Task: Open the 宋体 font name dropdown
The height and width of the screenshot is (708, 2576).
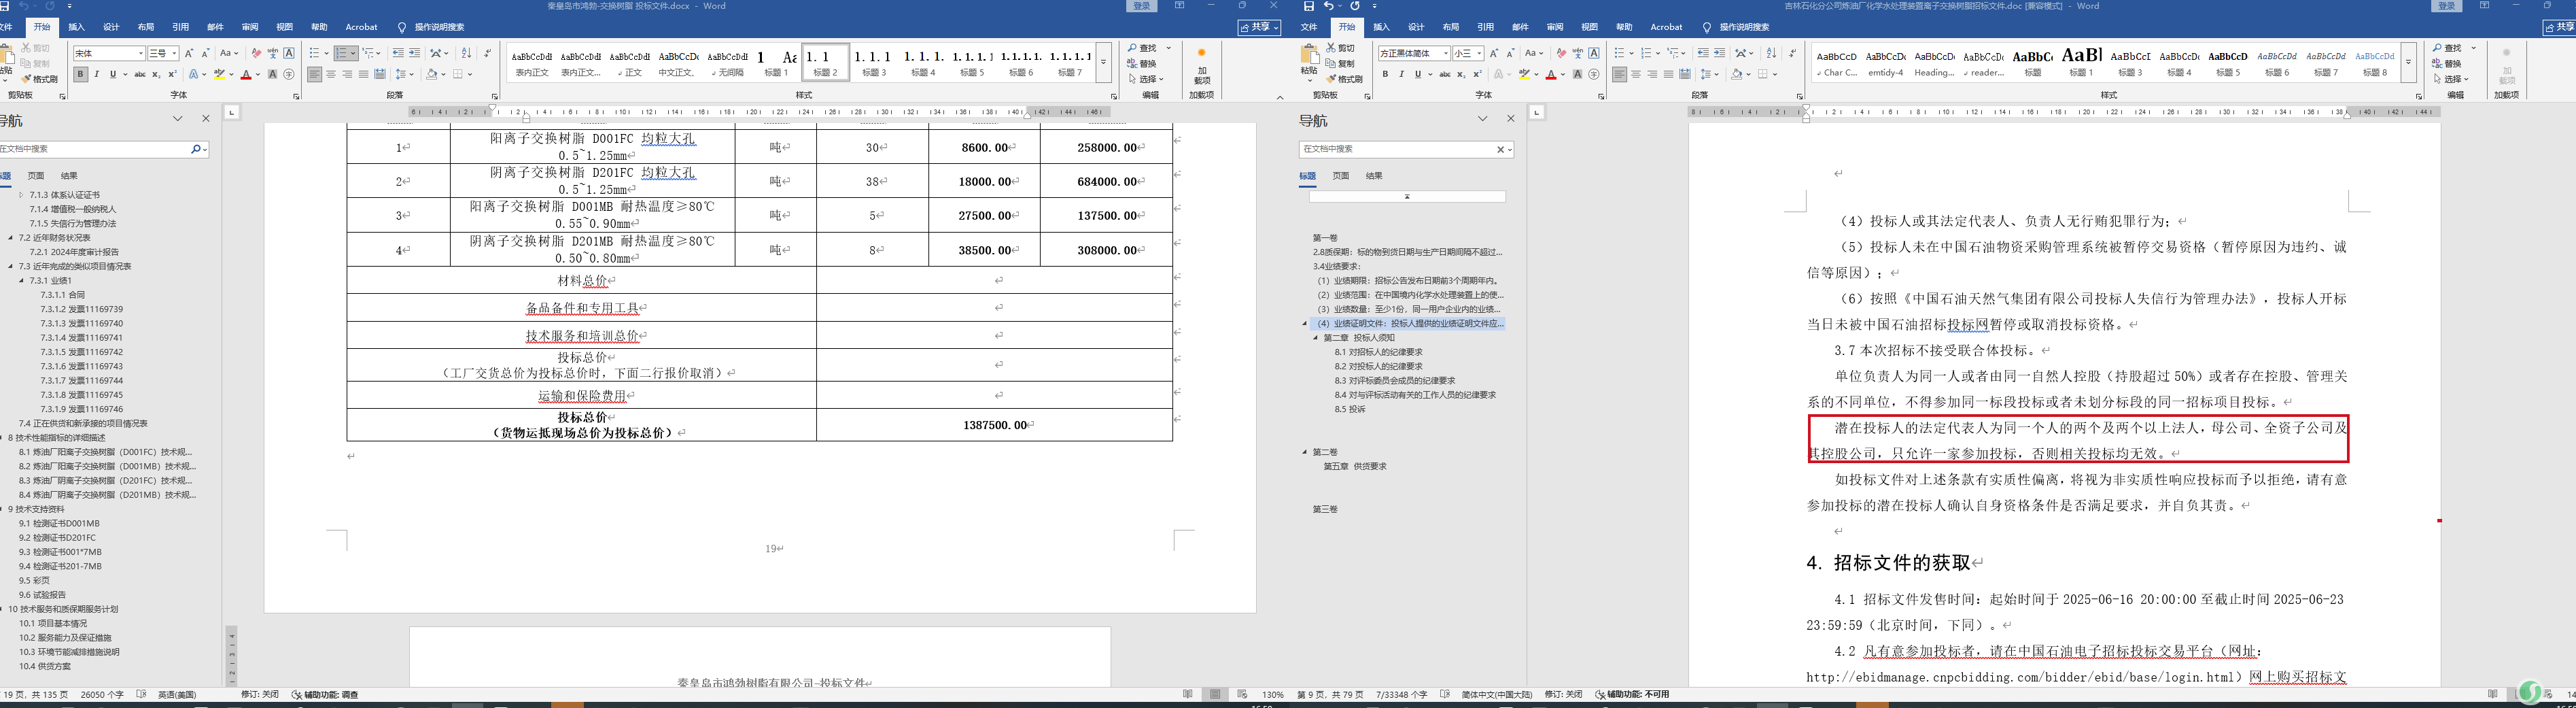Action: (141, 53)
